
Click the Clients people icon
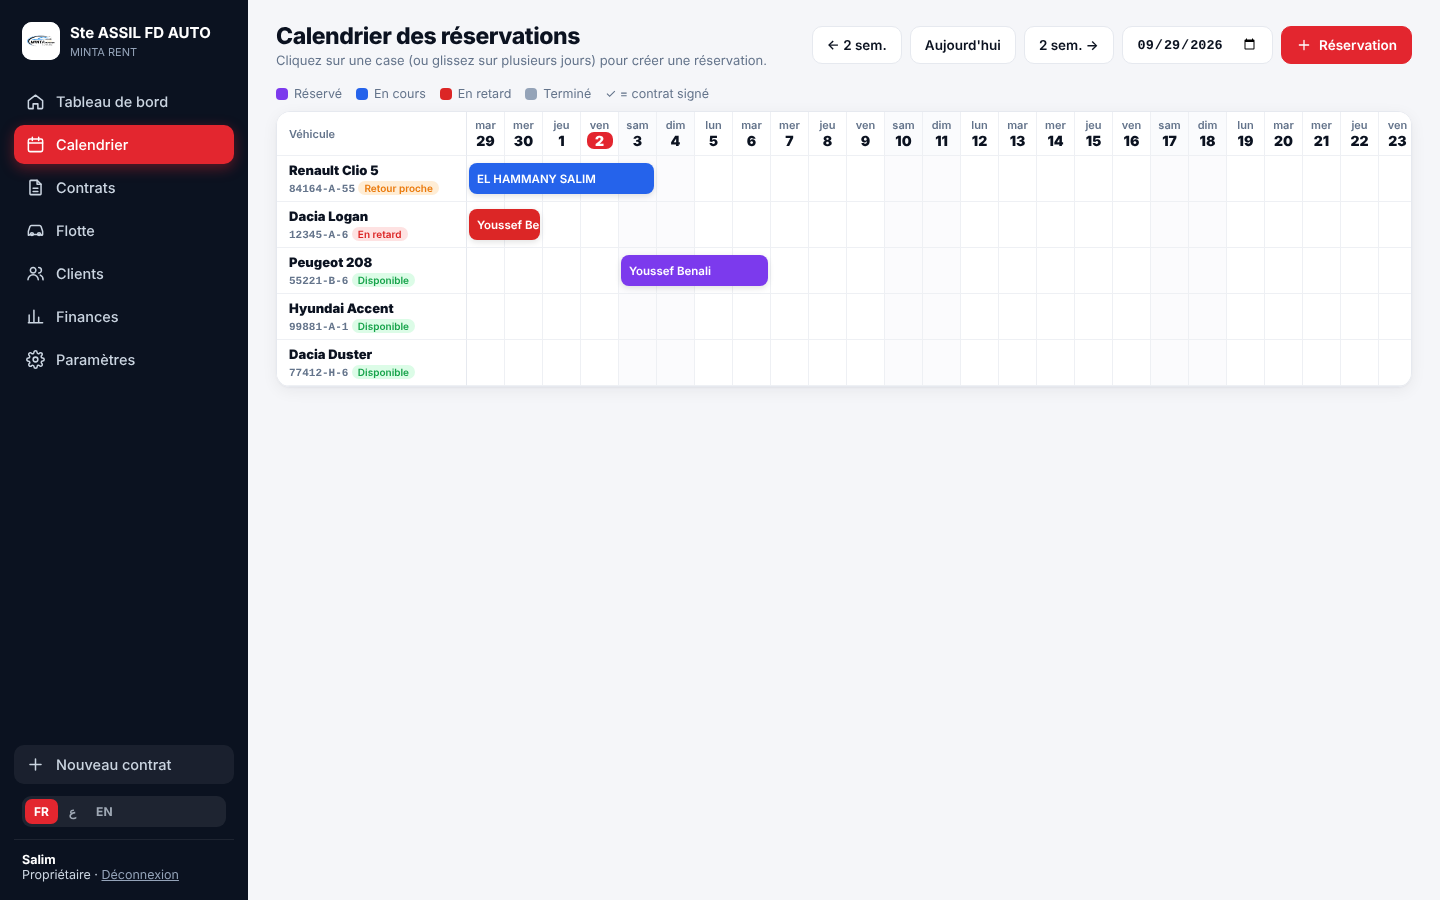point(35,274)
